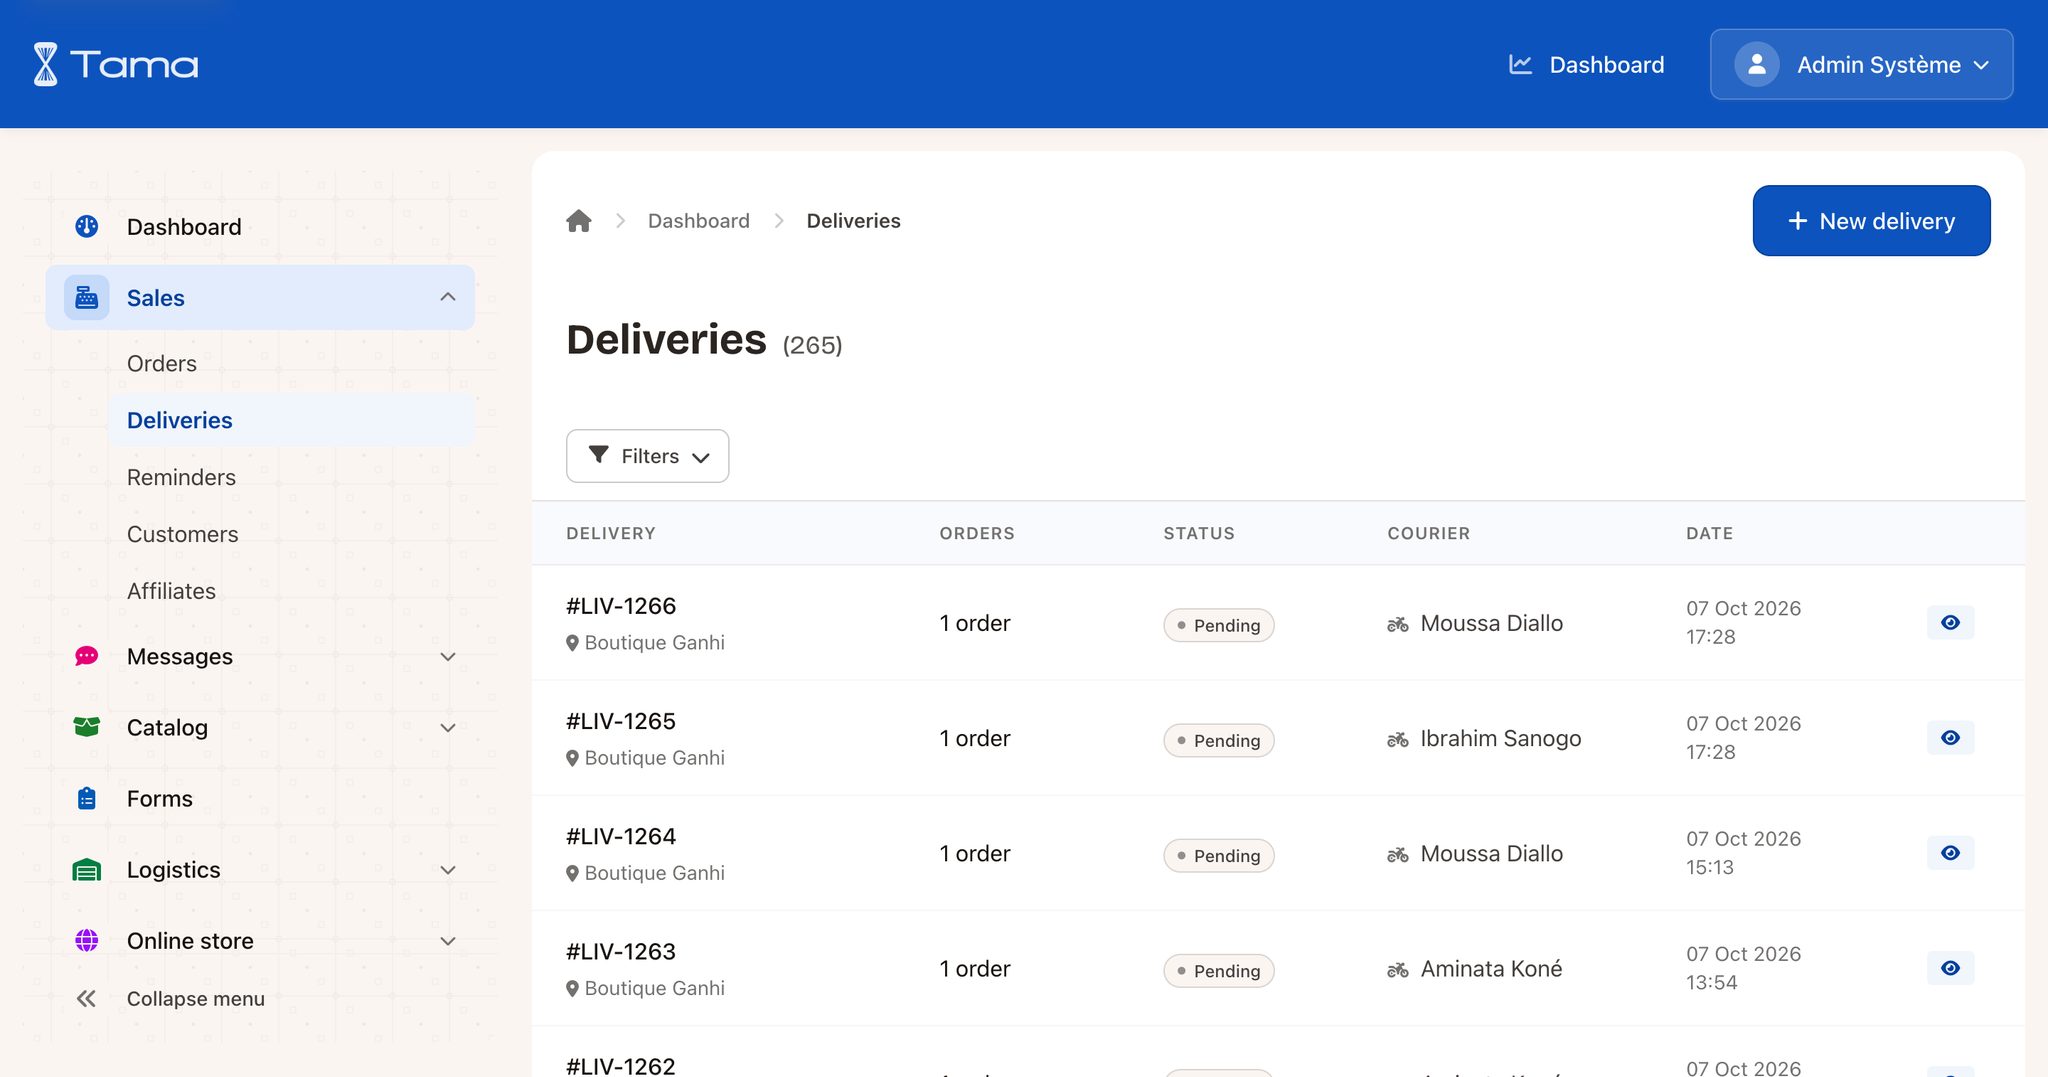Open Orders in the Sales submenu

[162, 363]
